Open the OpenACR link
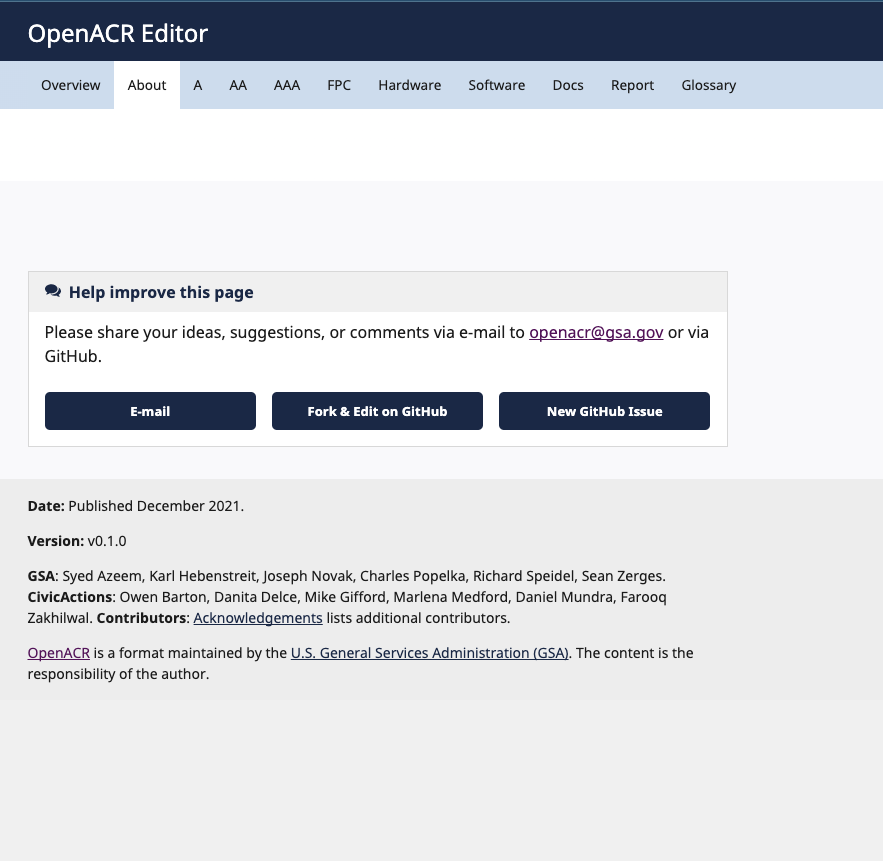 point(58,652)
